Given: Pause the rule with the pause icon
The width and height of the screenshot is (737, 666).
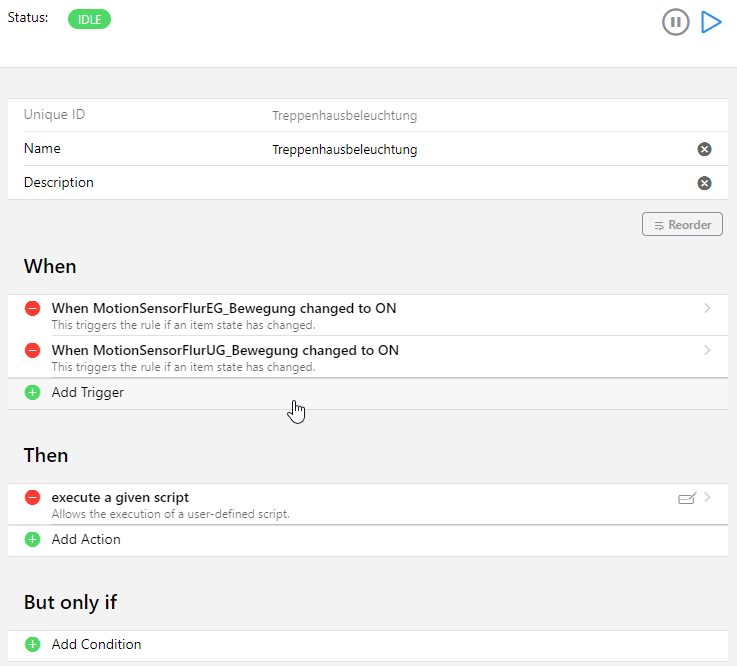Looking at the screenshot, I should 675,22.
